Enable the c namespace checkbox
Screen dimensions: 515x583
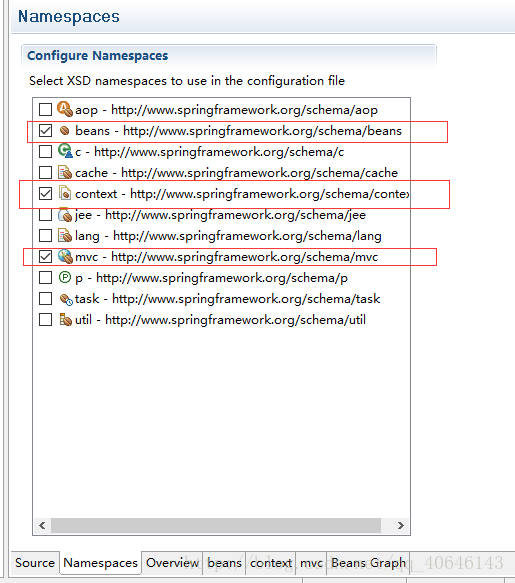point(45,151)
